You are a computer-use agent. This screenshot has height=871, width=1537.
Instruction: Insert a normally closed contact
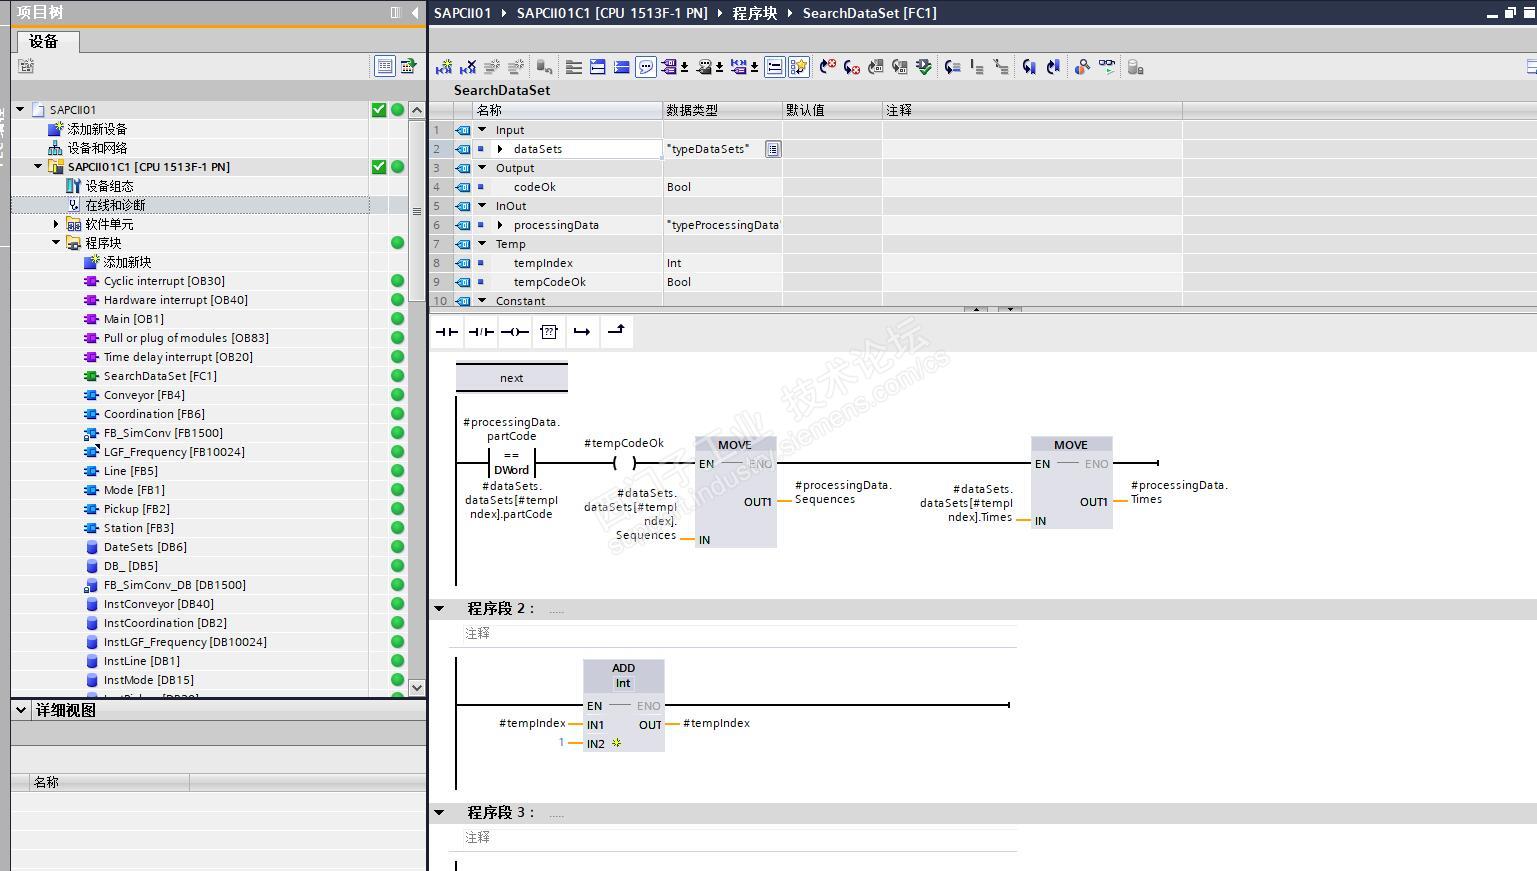tap(481, 332)
